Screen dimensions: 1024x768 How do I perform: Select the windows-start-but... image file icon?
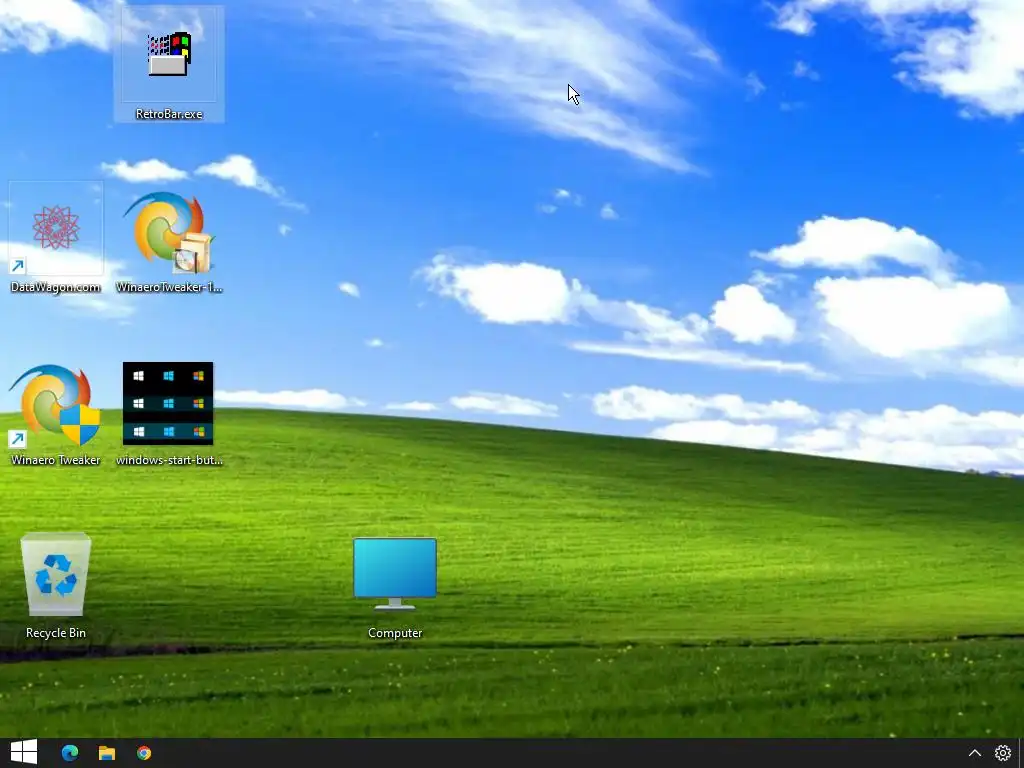click(168, 404)
